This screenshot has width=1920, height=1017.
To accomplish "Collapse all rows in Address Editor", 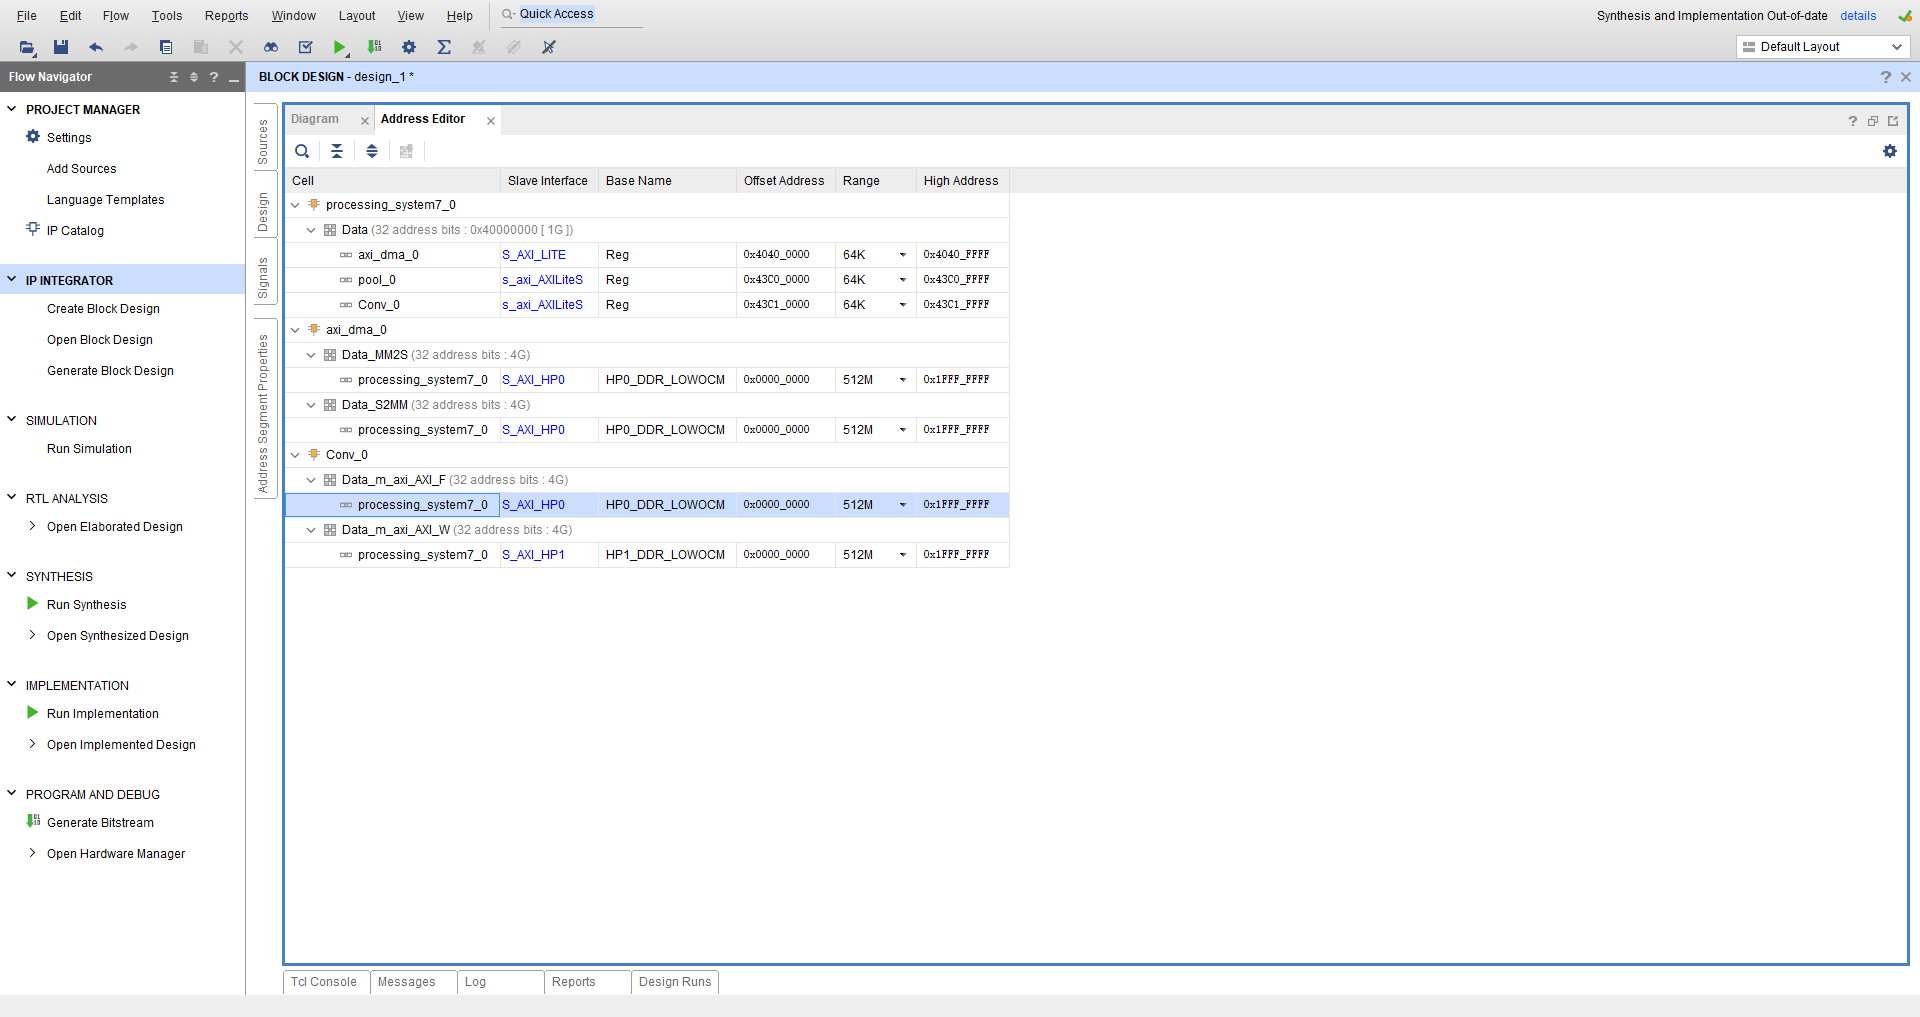I will (x=337, y=151).
